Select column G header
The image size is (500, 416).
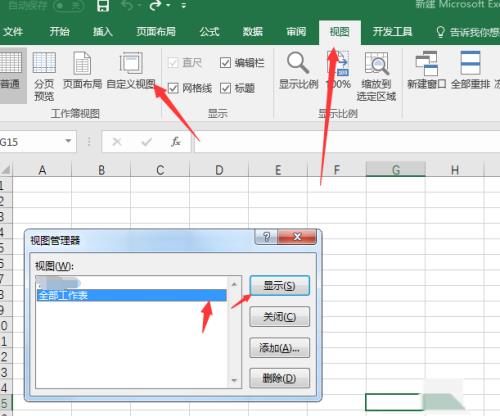(x=396, y=170)
